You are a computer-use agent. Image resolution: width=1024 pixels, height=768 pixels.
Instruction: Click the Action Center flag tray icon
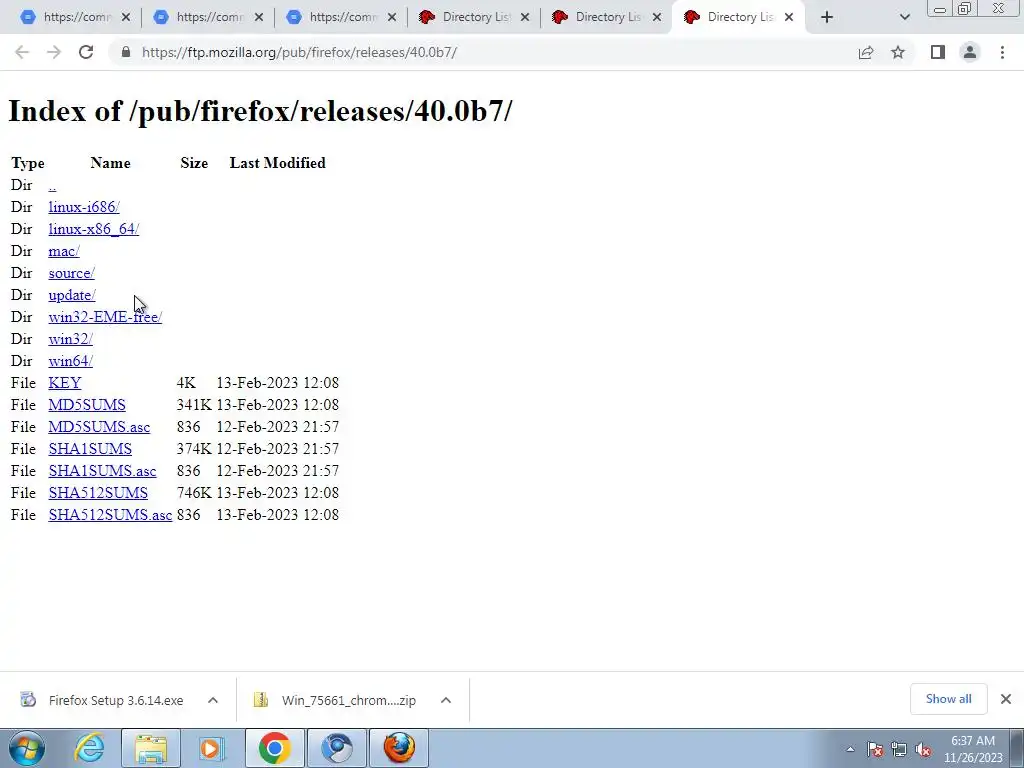[x=875, y=749]
